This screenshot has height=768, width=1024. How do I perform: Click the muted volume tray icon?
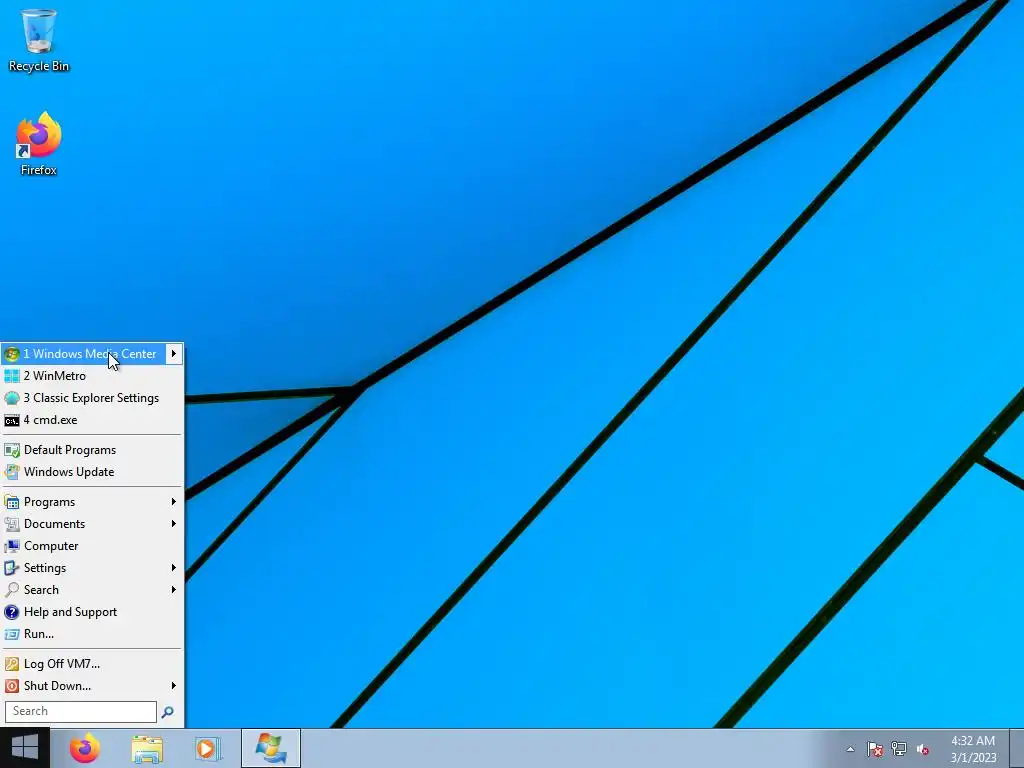(923, 750)
